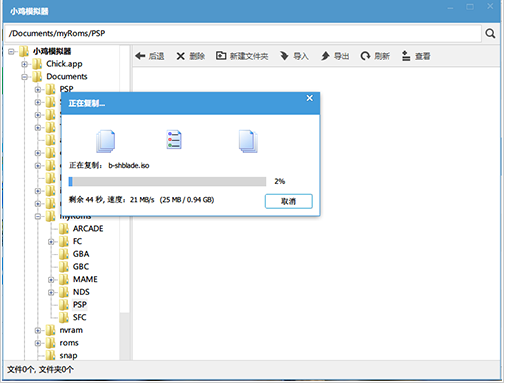Click the 2% progress text

(x=280, y=181)
